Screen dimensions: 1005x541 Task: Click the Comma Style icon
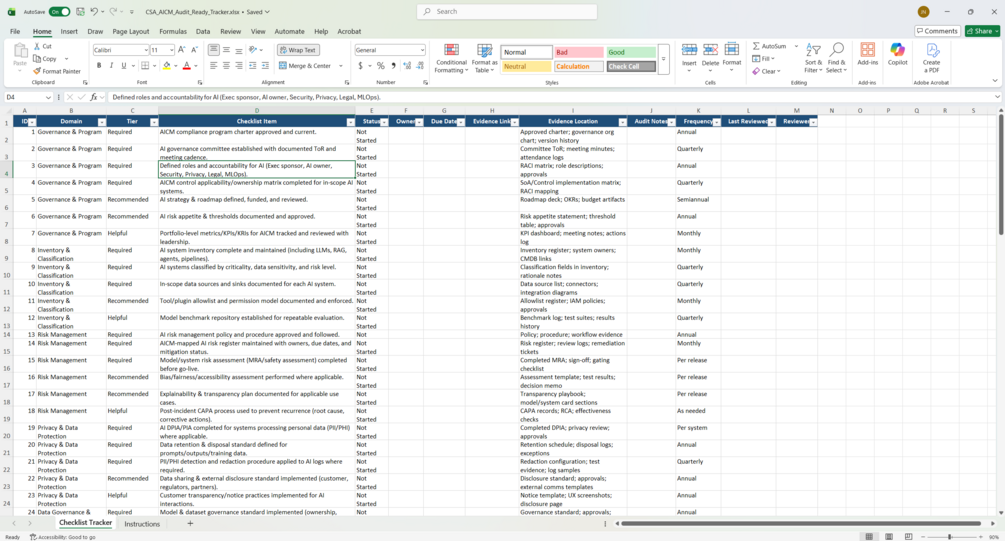point(393,65)
